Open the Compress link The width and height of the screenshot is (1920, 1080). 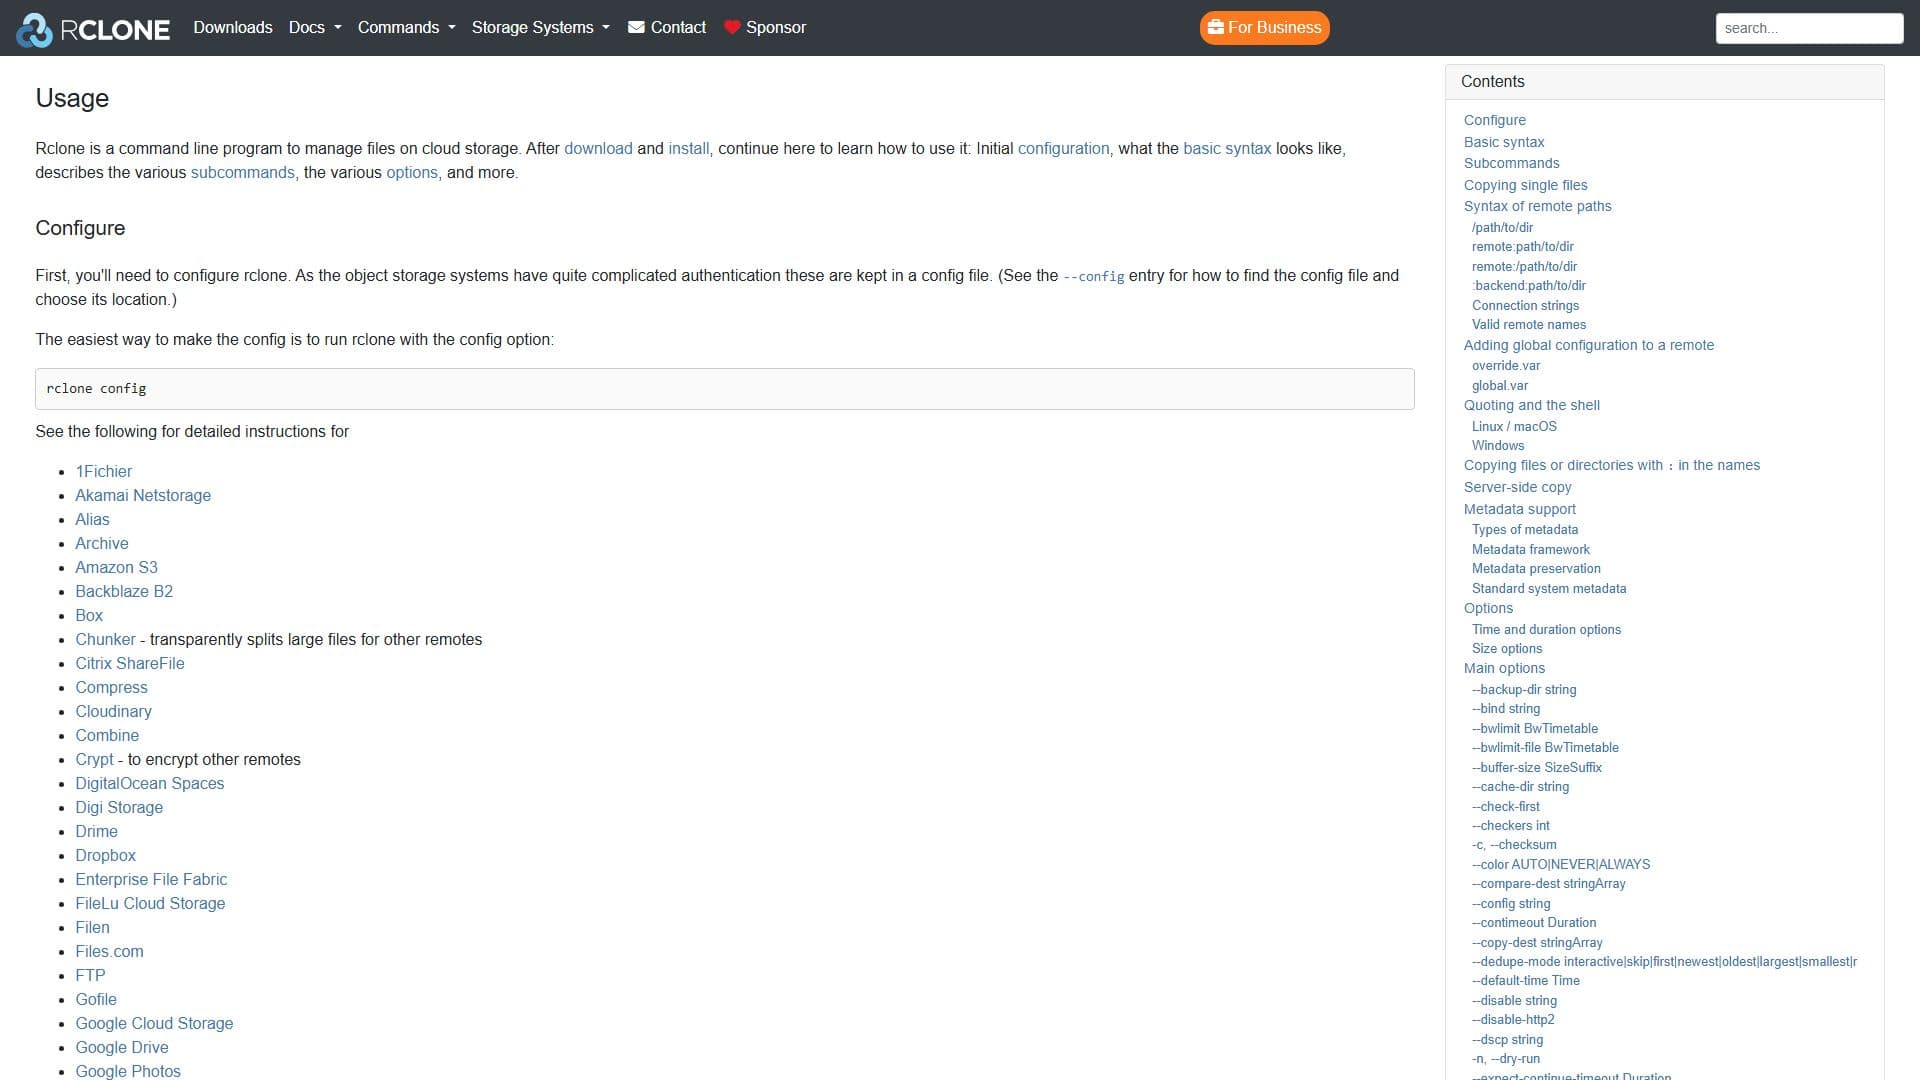[111, 687]
